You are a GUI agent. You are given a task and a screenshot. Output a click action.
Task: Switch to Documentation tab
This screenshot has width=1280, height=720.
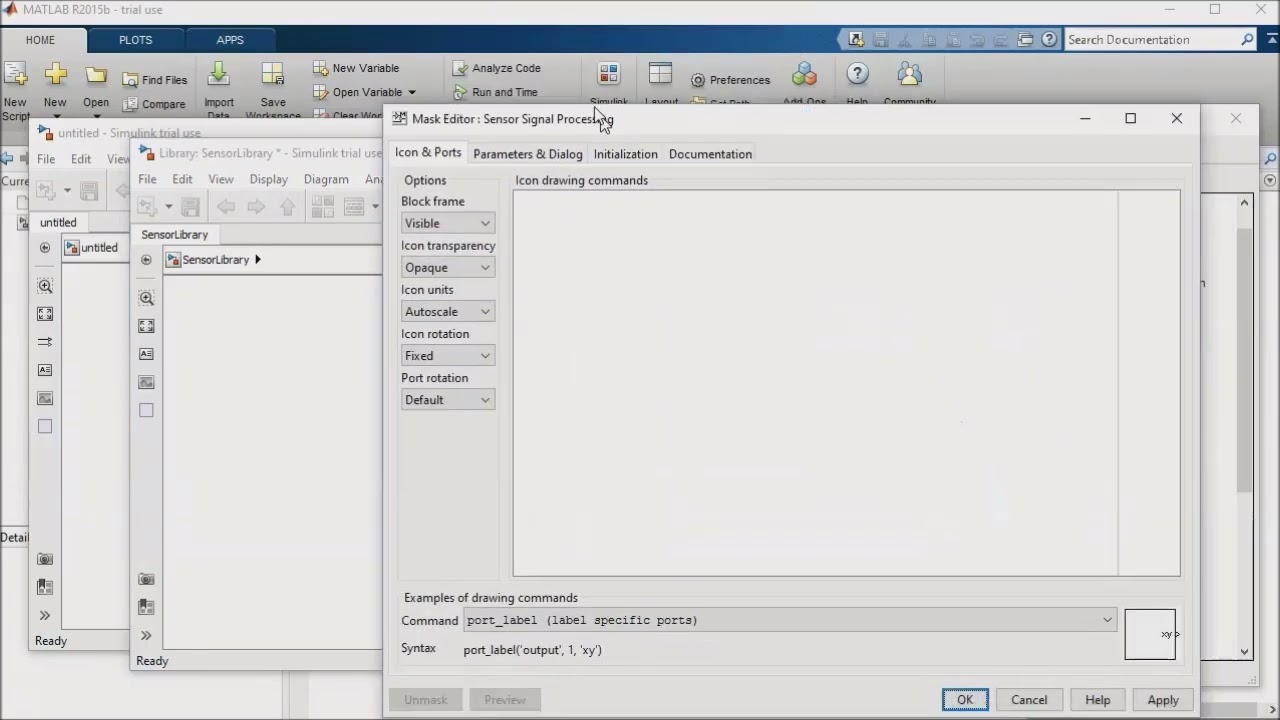710,154
